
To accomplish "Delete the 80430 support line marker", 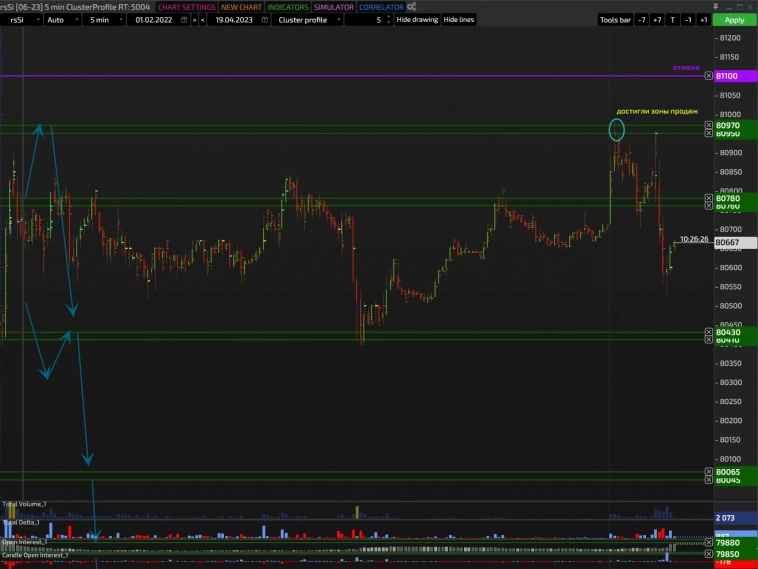I will (709, 332).
